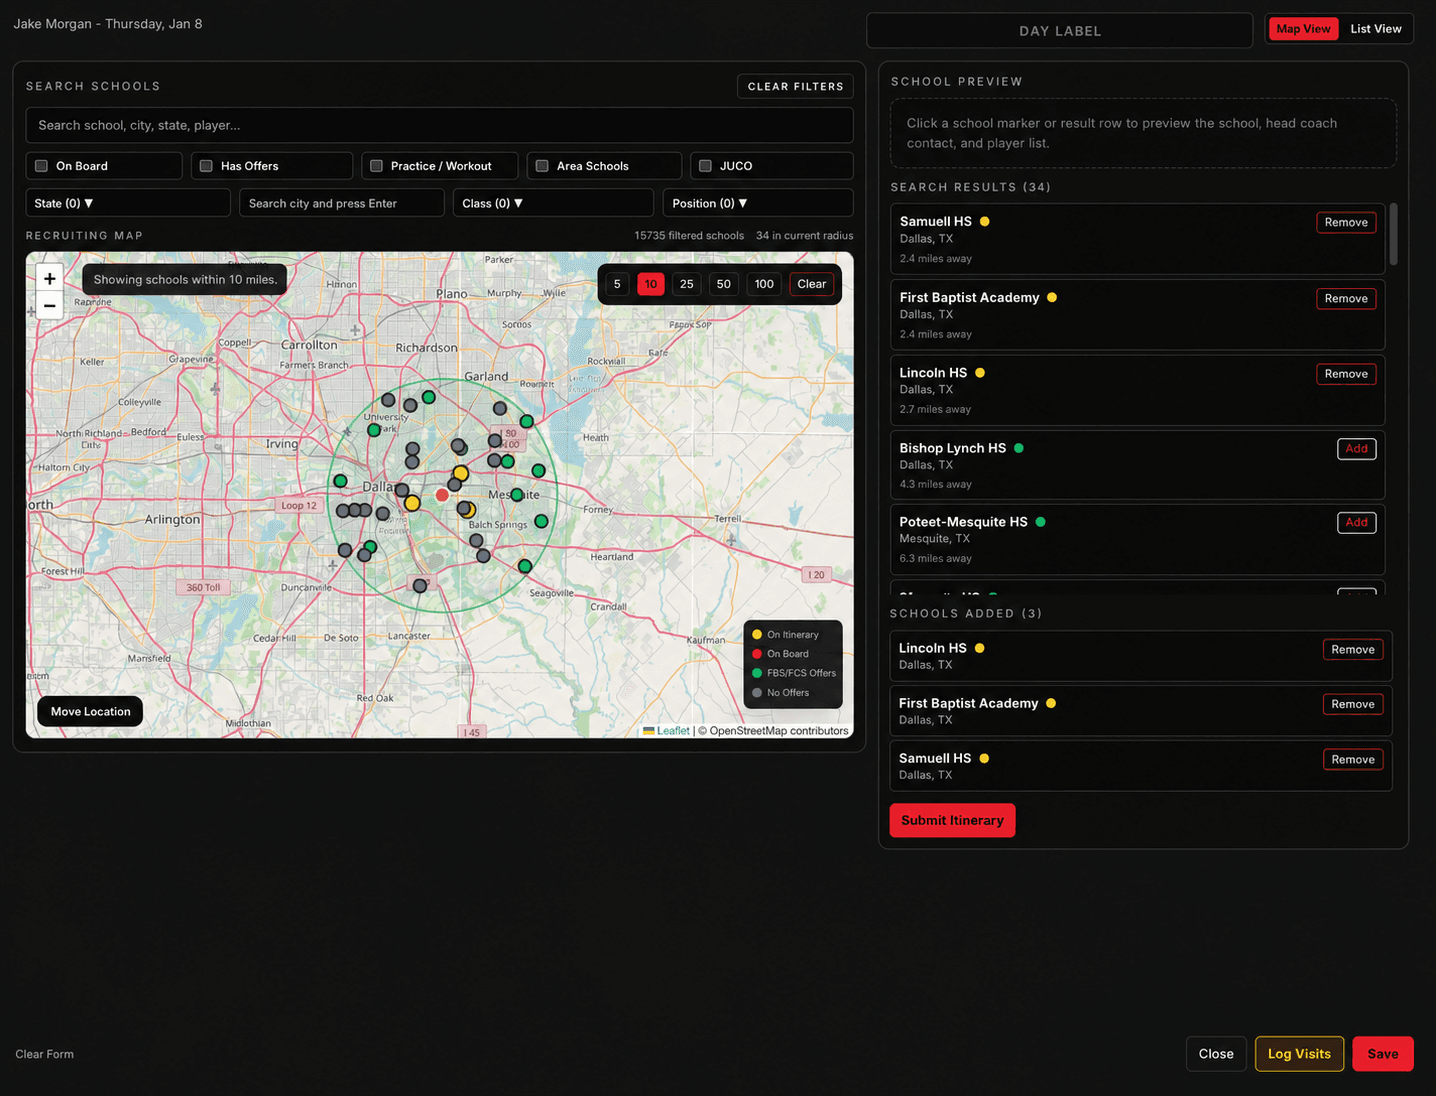The width and height of the screenshot is (1436, 1096).
Task: Remove First Baptist Academy from Schools Added
Action: click(x=1353, y=705)
